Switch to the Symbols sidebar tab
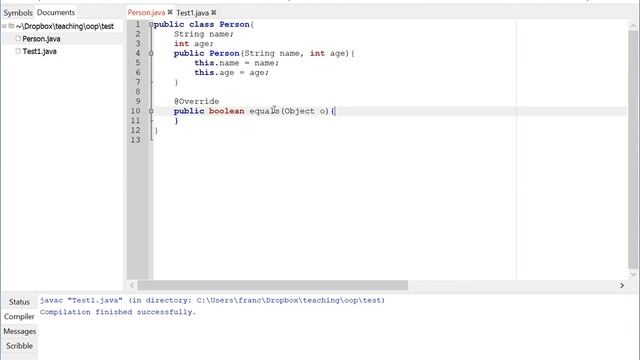 tap(18, 13)
